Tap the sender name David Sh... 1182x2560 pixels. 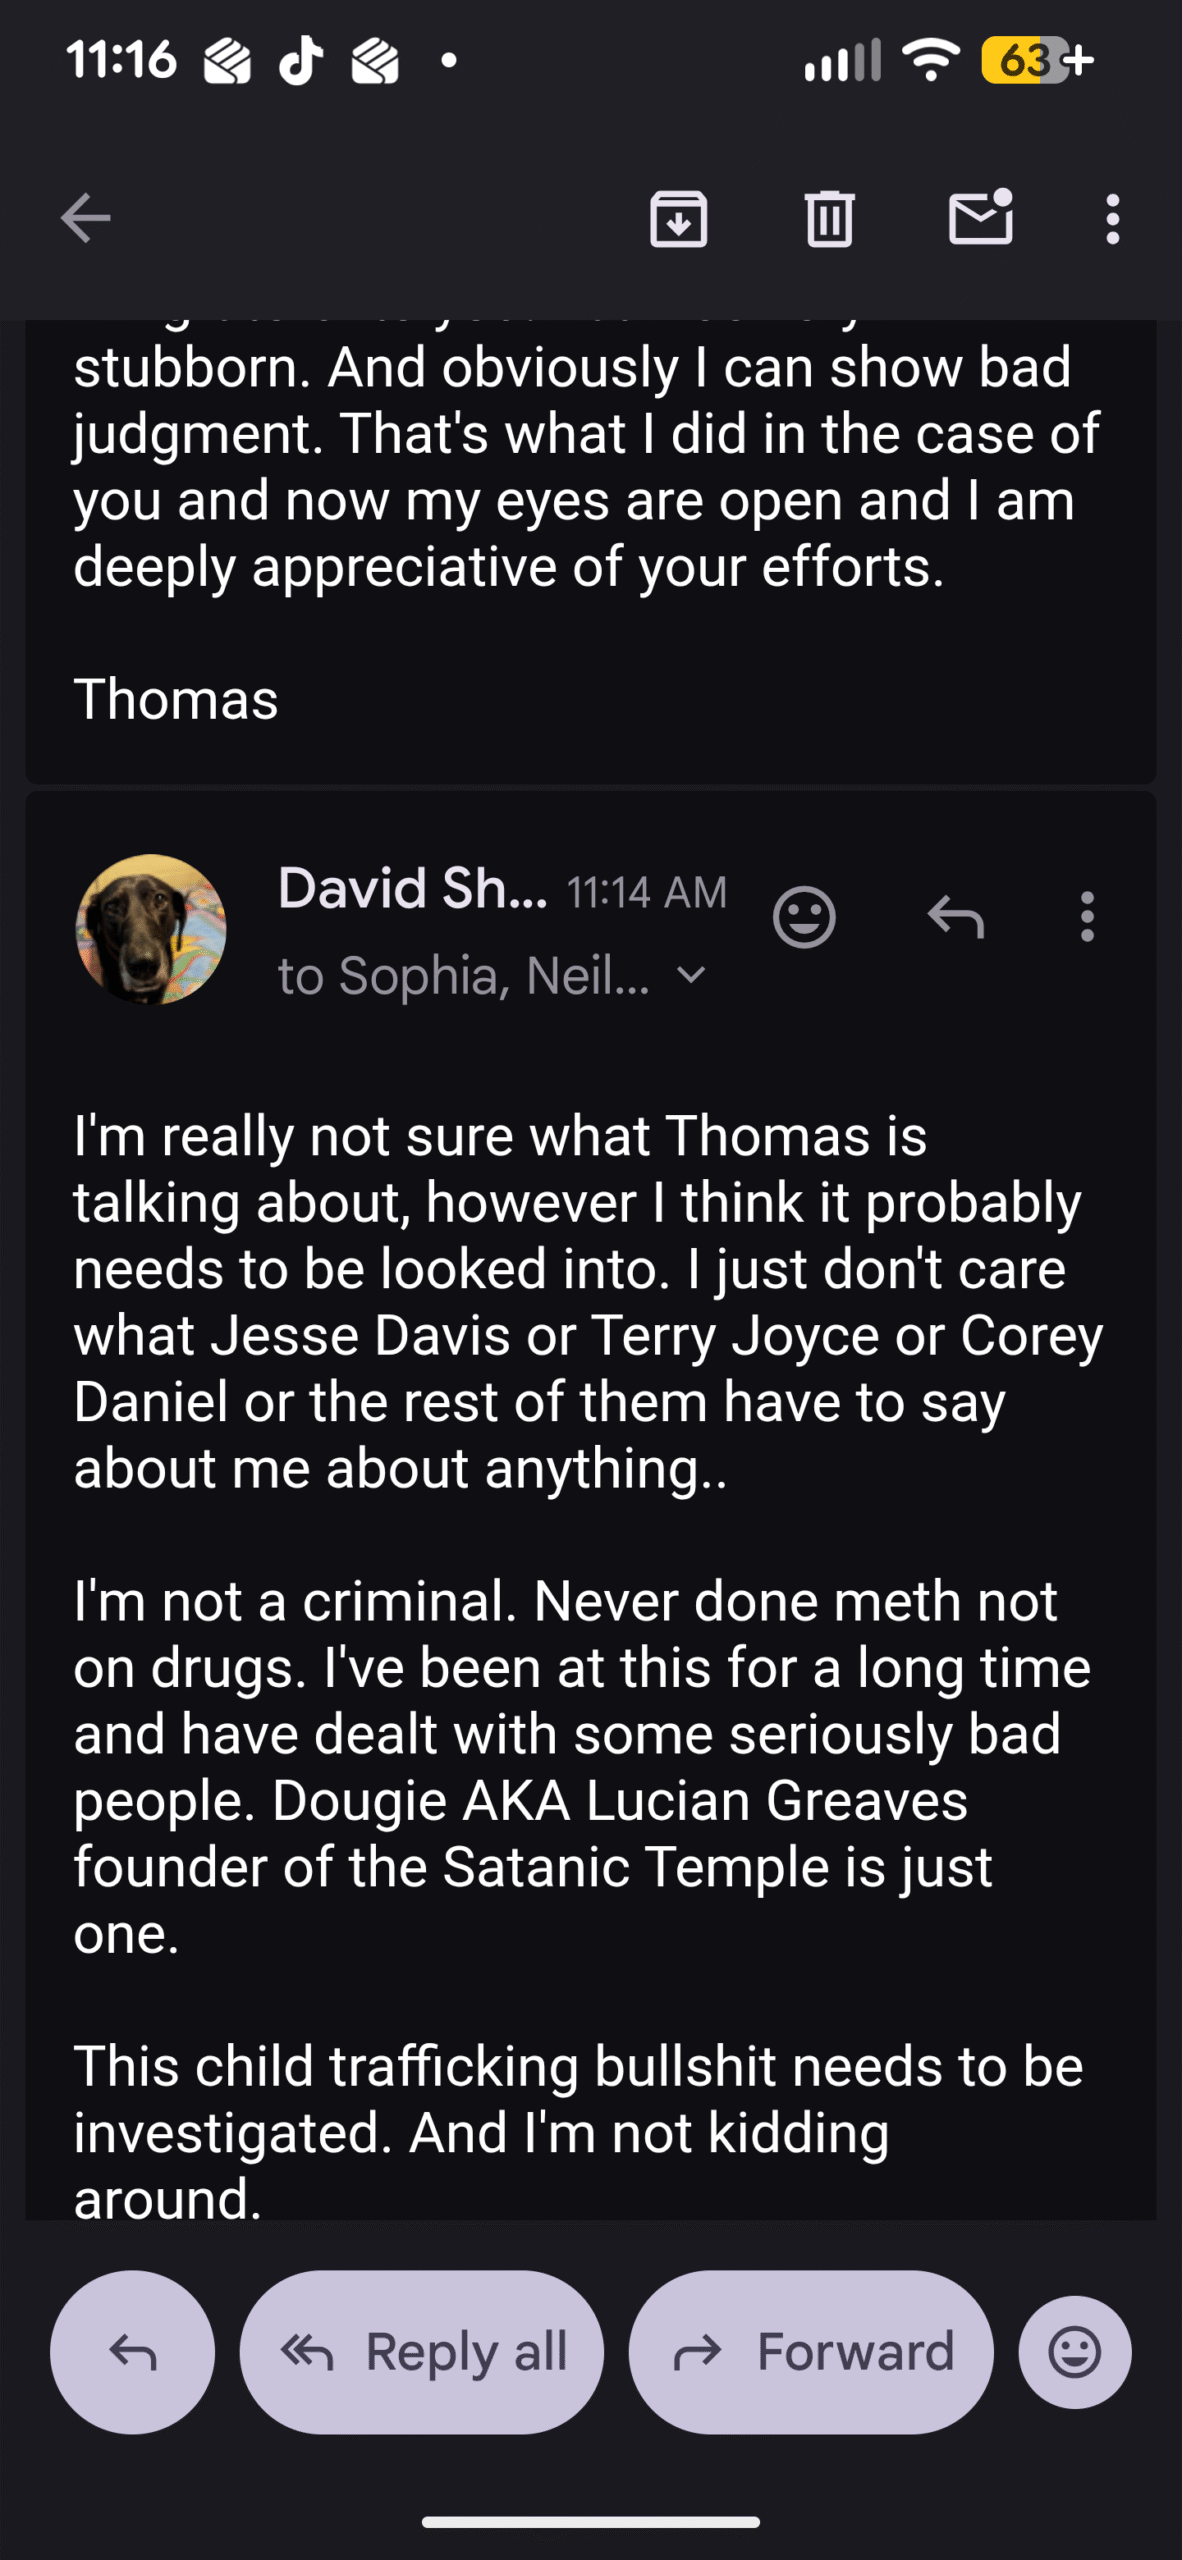(x=412, y=888)
